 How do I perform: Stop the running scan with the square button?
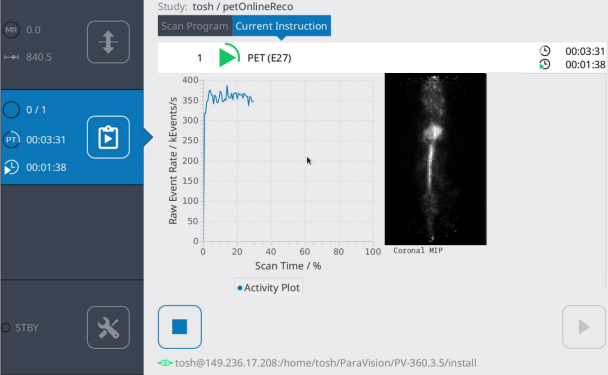(x=180, y=327)
